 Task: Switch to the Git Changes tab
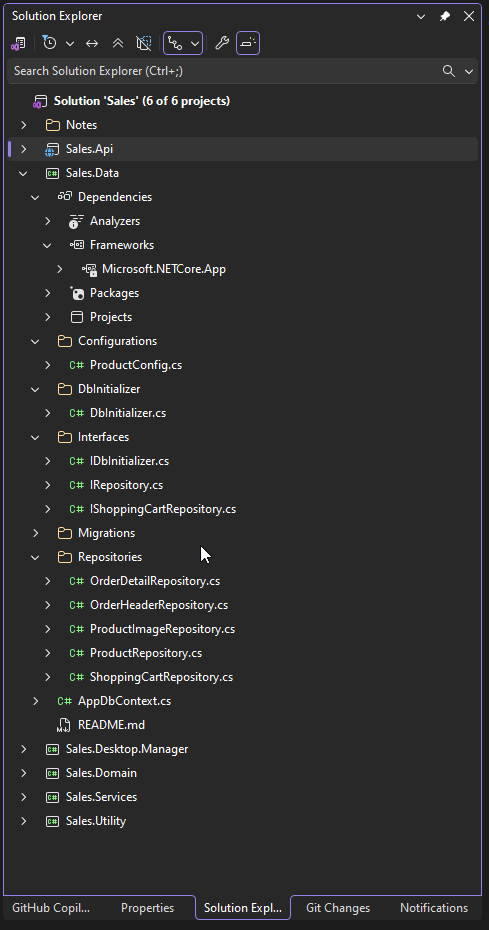338,908
